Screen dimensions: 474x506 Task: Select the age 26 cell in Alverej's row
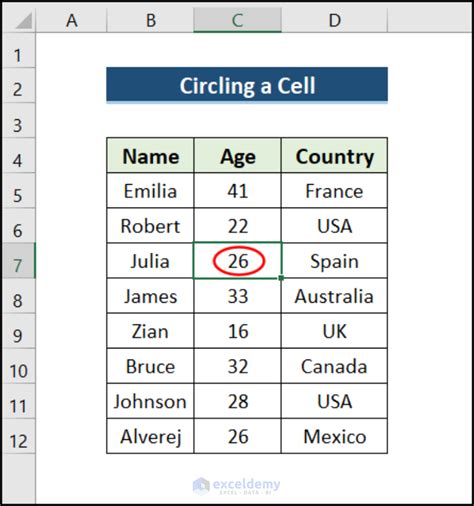[x=237, y=436]
